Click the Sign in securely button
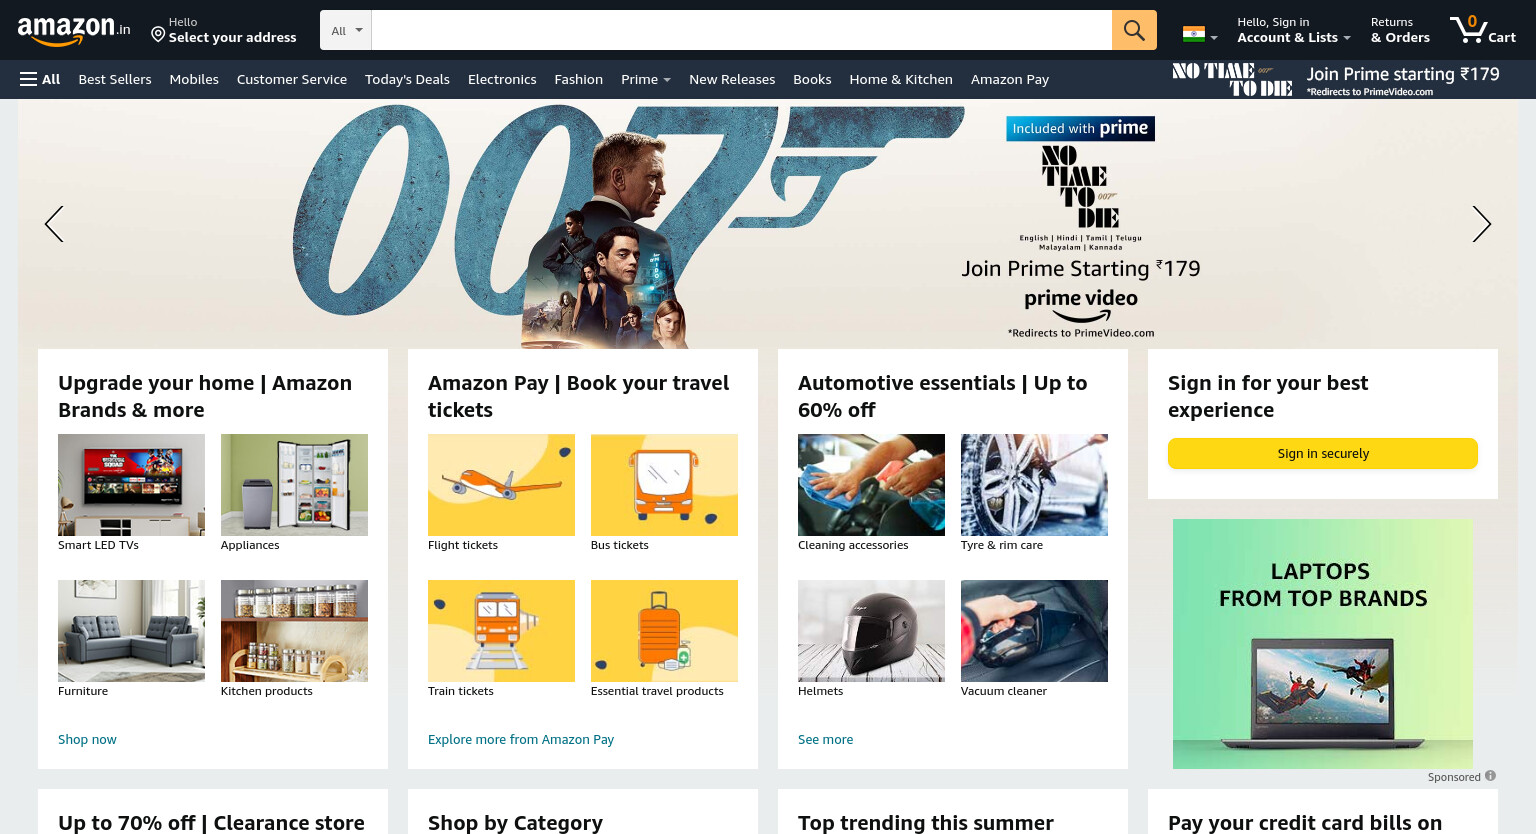 [1323, 453]
